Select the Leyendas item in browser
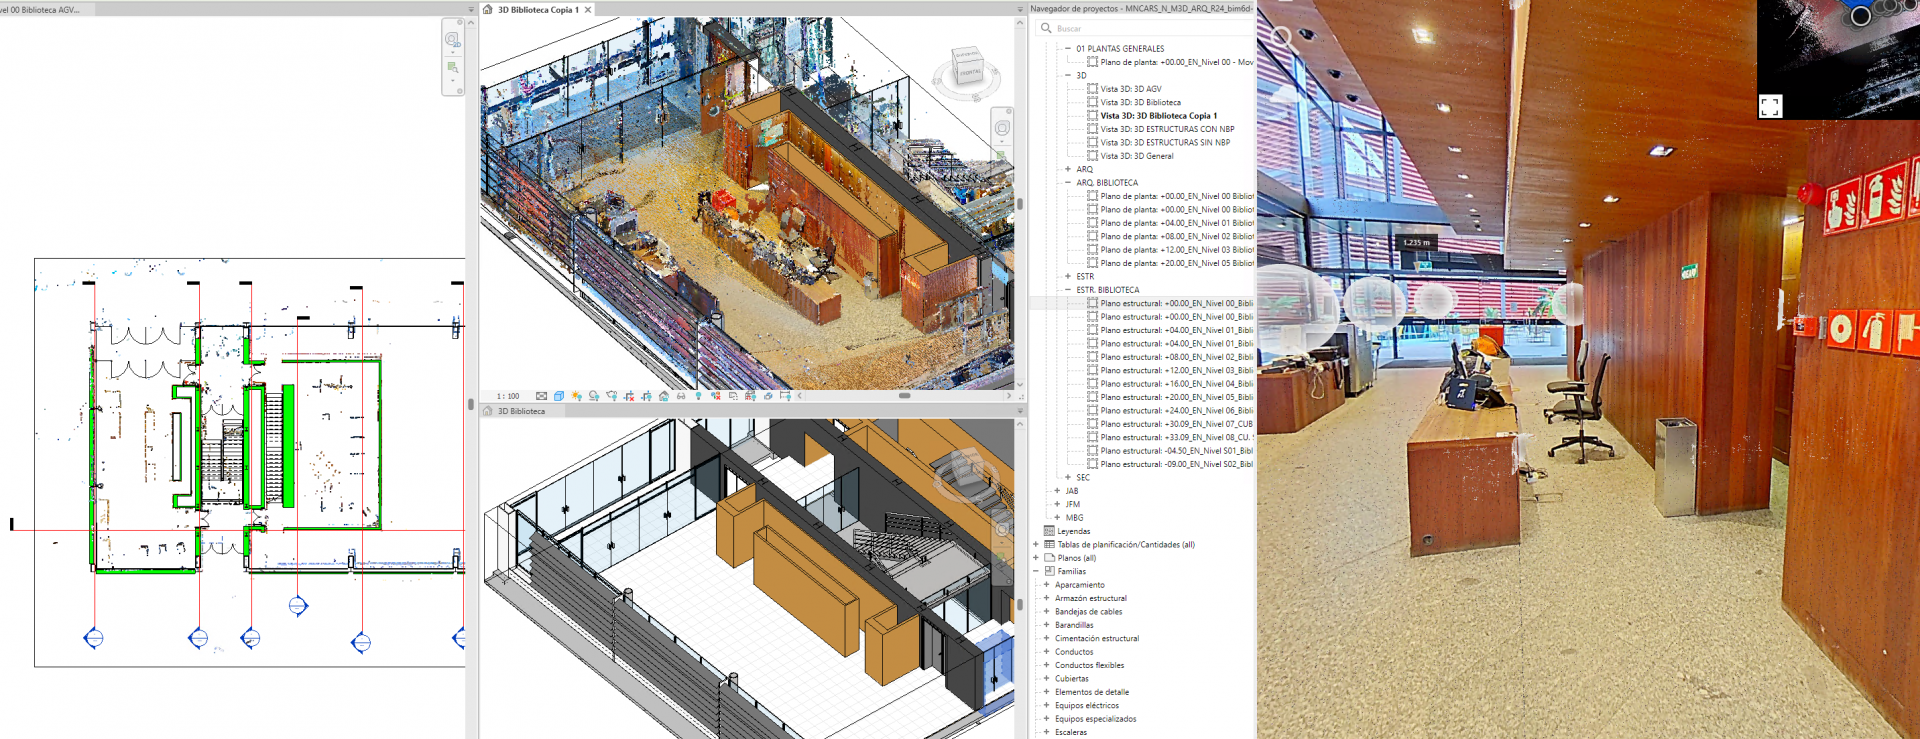The width and height of the screenshot is (1920, 739). tap(1073, 531)
